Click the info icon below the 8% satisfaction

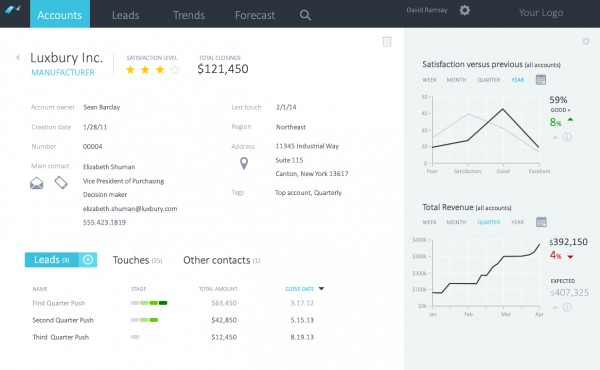[x=567, y=137]
